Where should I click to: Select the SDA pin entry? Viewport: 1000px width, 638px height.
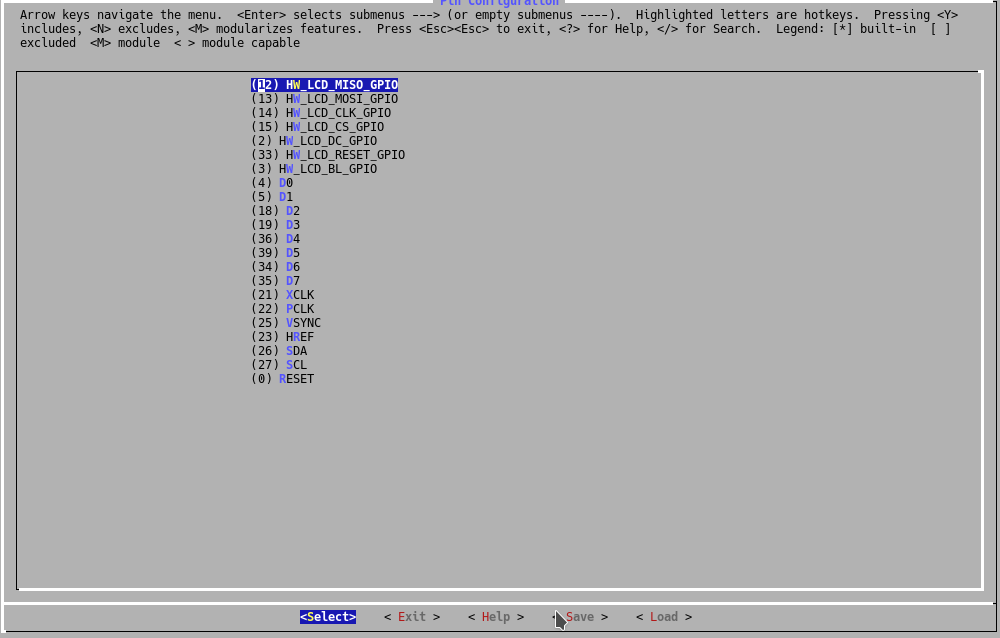point(284,351)
